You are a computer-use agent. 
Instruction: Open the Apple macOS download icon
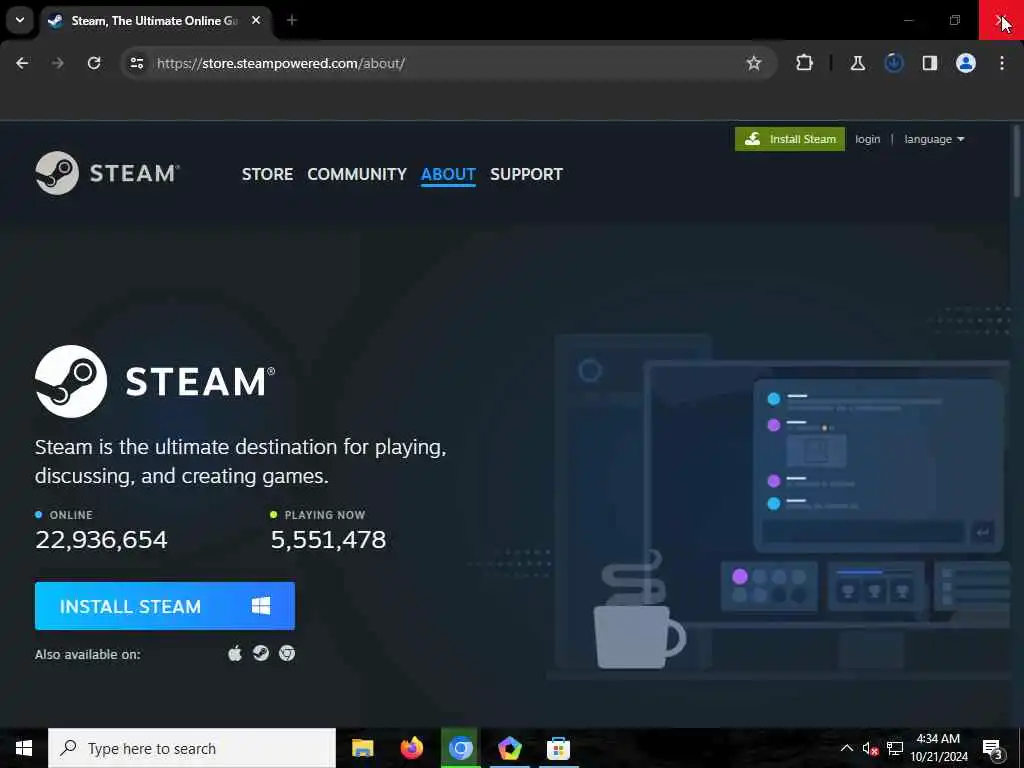(235, 654)
